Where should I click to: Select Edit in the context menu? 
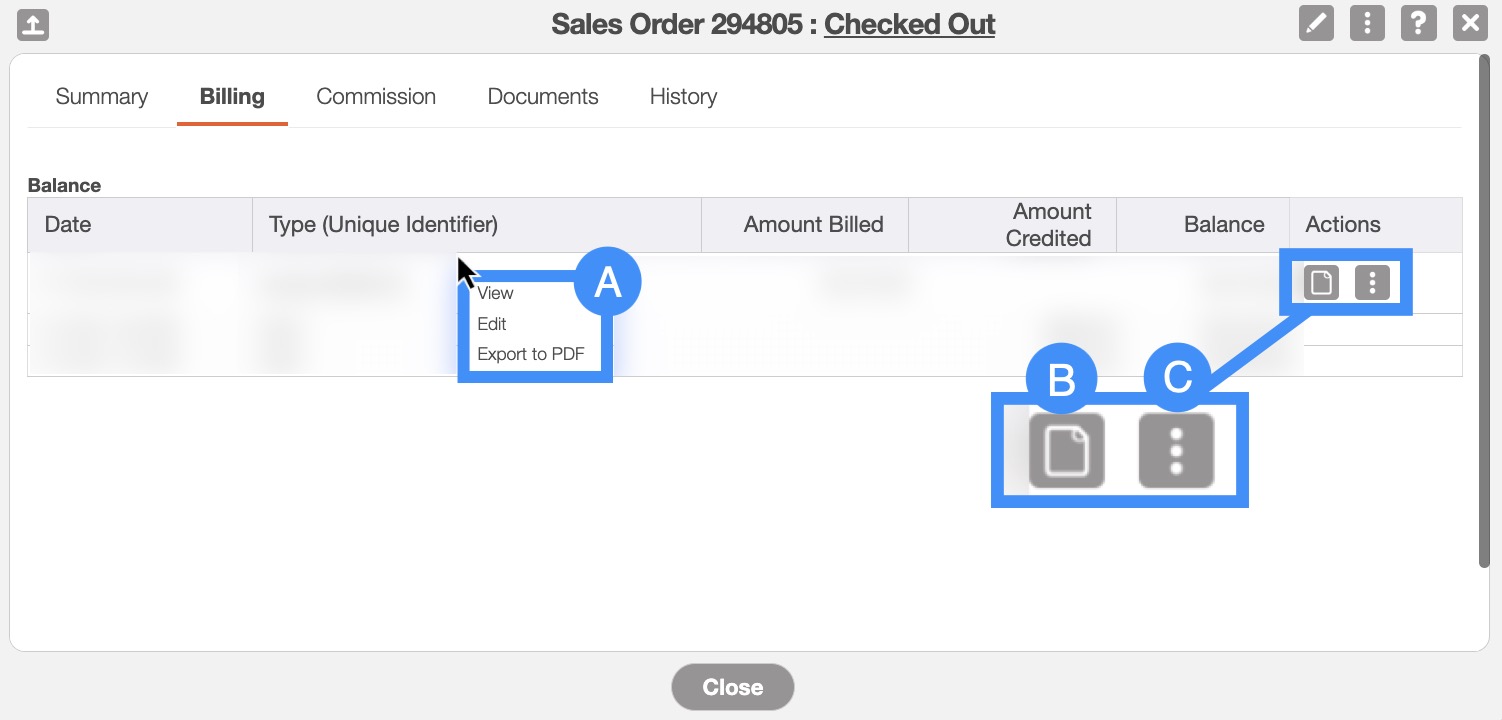[x=492, y=324]
